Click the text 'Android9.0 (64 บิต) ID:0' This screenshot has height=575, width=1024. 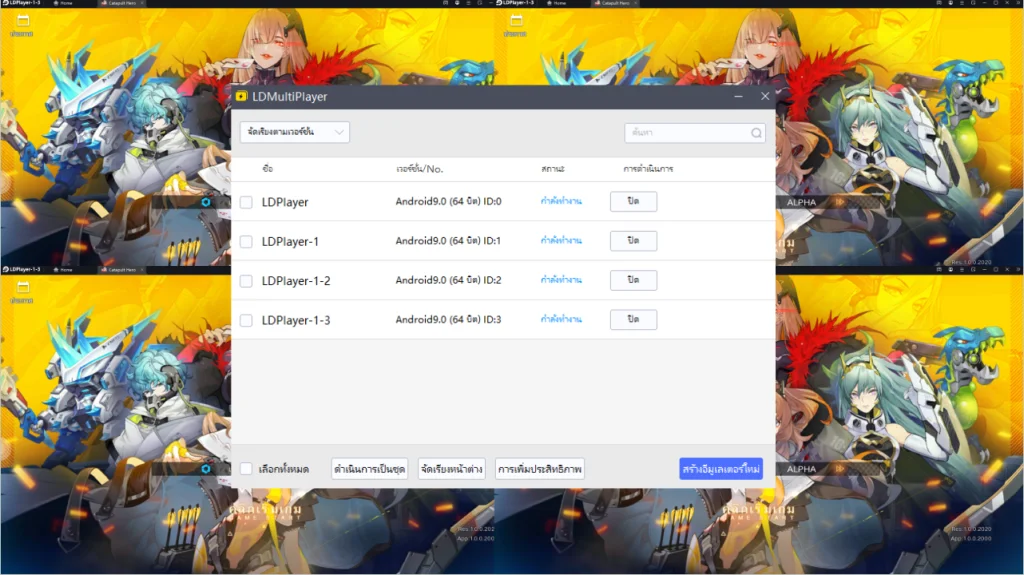pyautogui.click(x=448, y=201)
